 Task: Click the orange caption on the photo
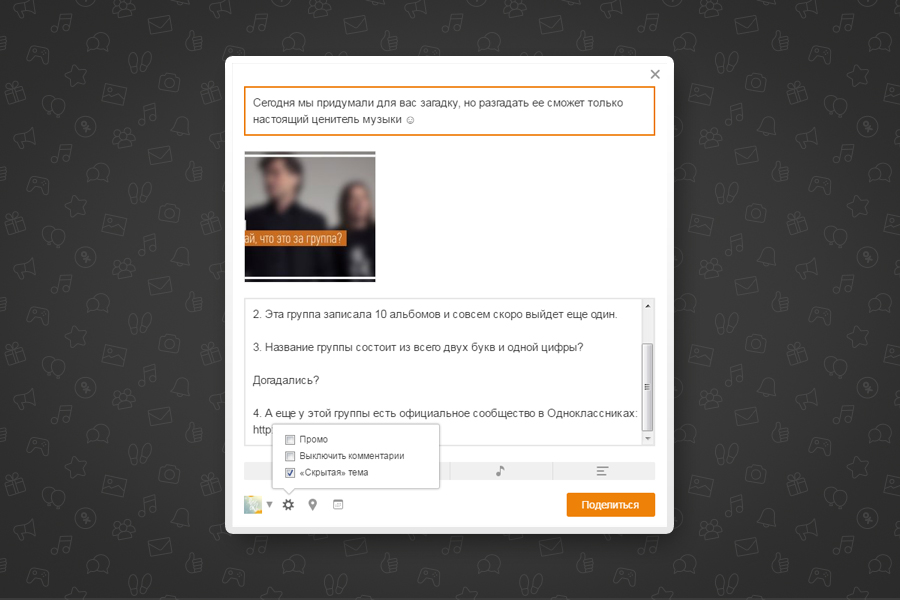(295, 239)
